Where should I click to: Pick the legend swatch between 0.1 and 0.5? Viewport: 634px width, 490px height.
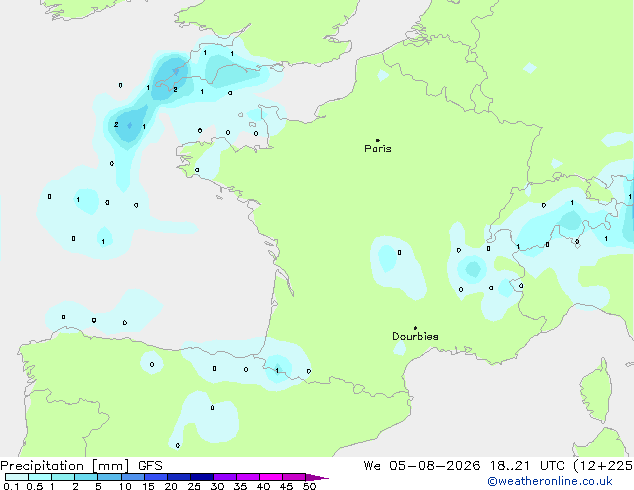point(17,477)
